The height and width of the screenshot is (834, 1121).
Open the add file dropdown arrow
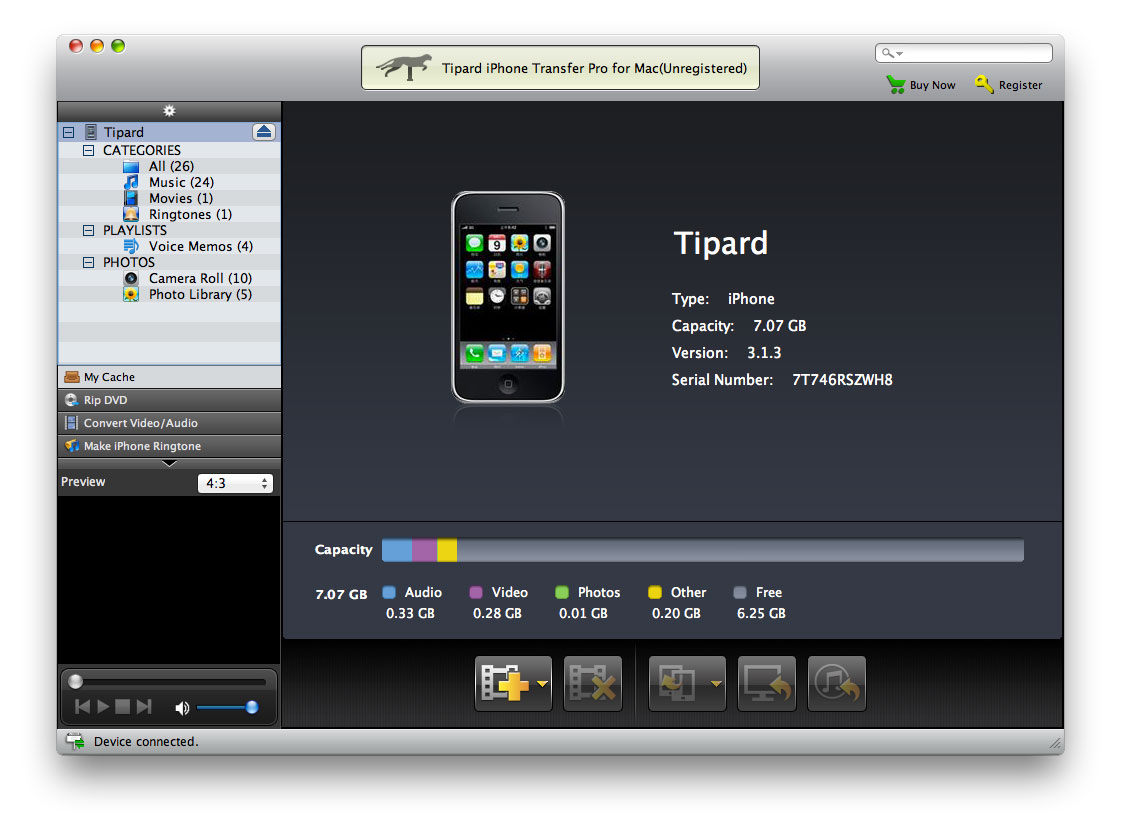(x=543, y=684)
